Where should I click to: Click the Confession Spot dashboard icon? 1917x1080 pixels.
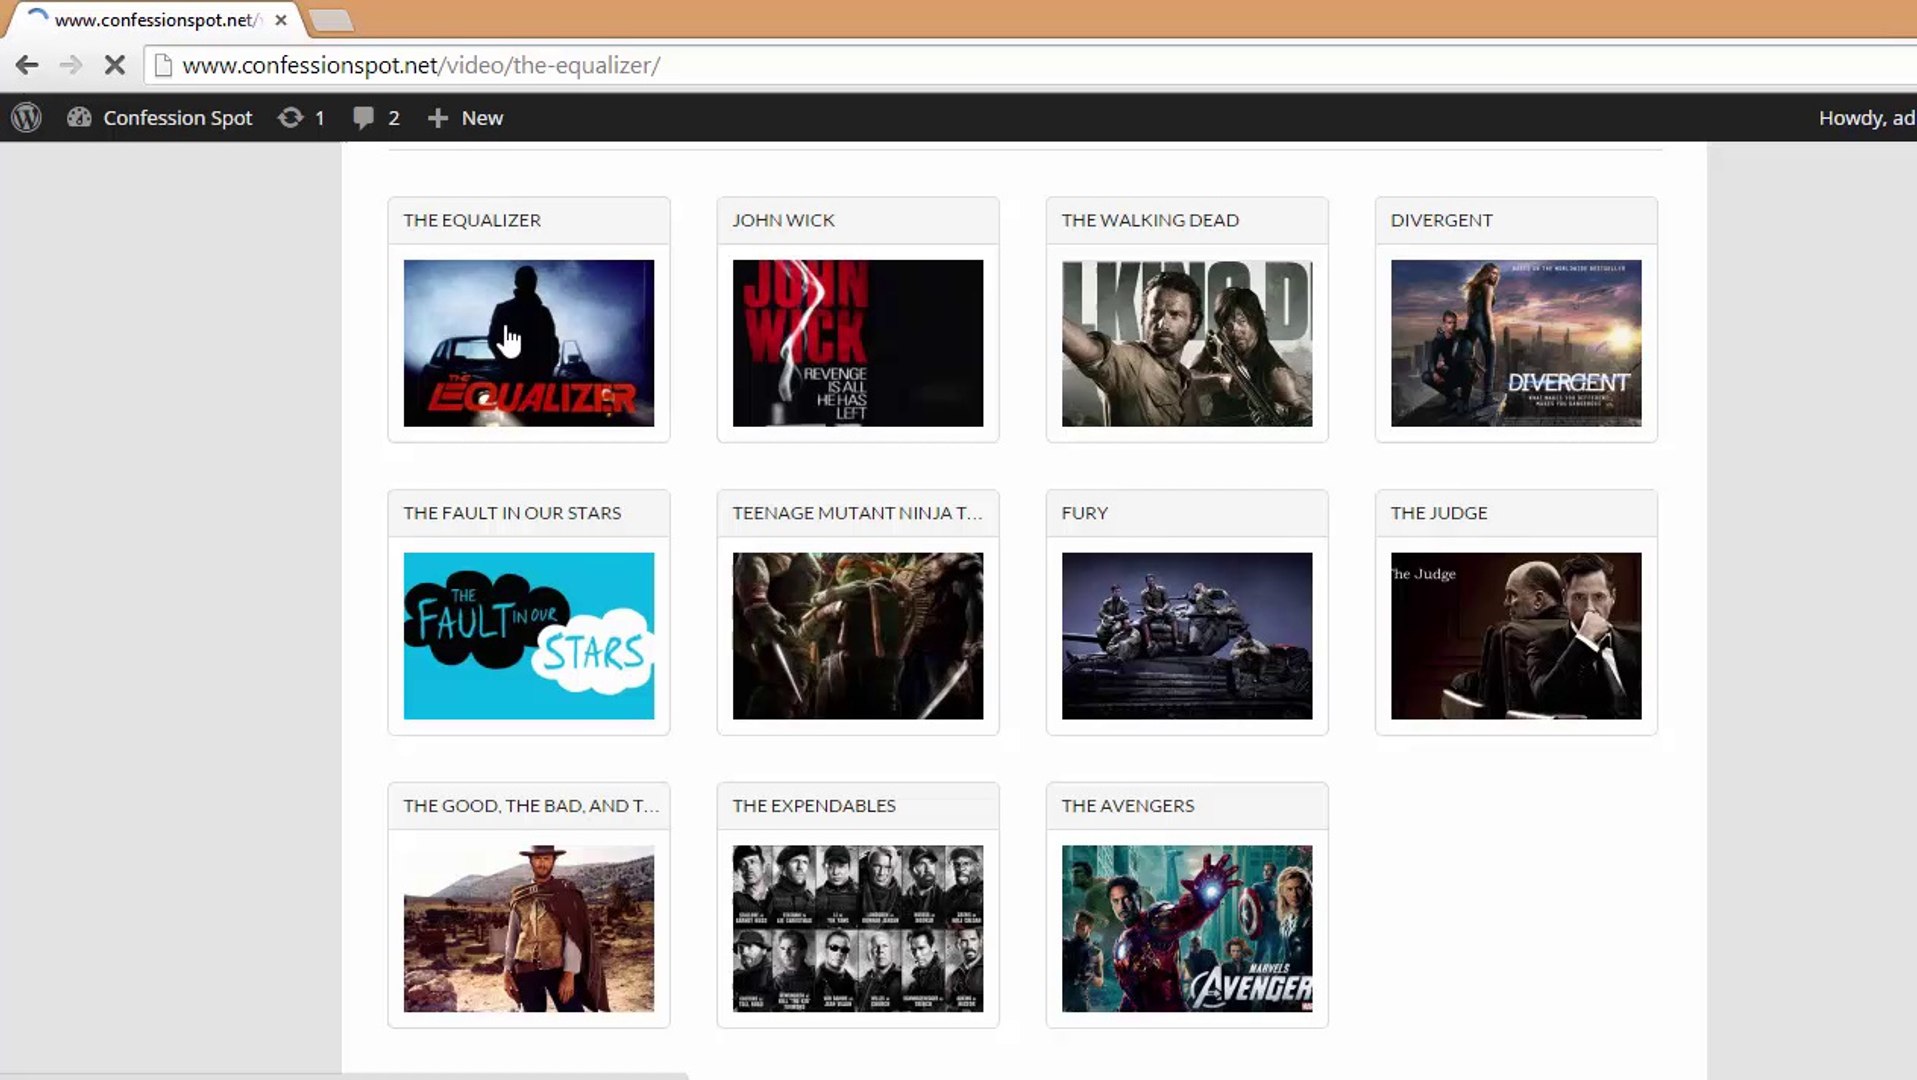[x=79, y=118]
